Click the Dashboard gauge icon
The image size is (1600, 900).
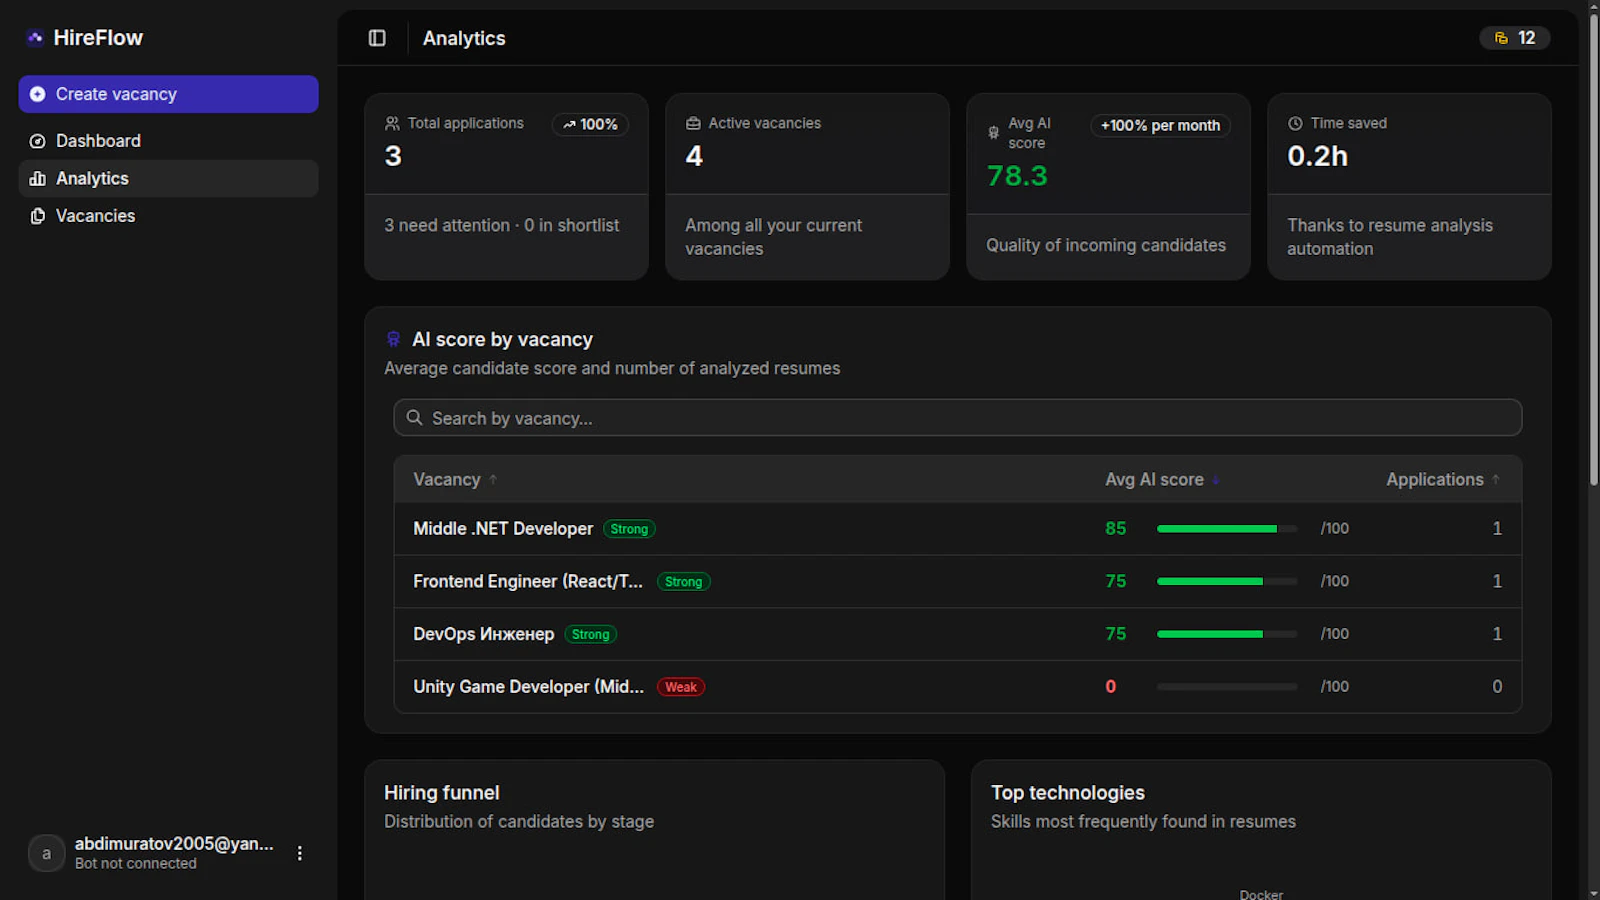click(37, 141)
